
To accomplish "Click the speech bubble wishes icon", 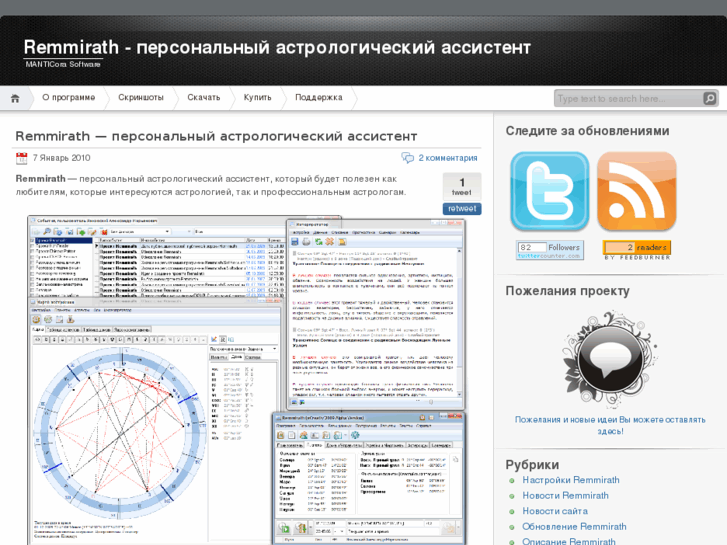I will (610, 359).
